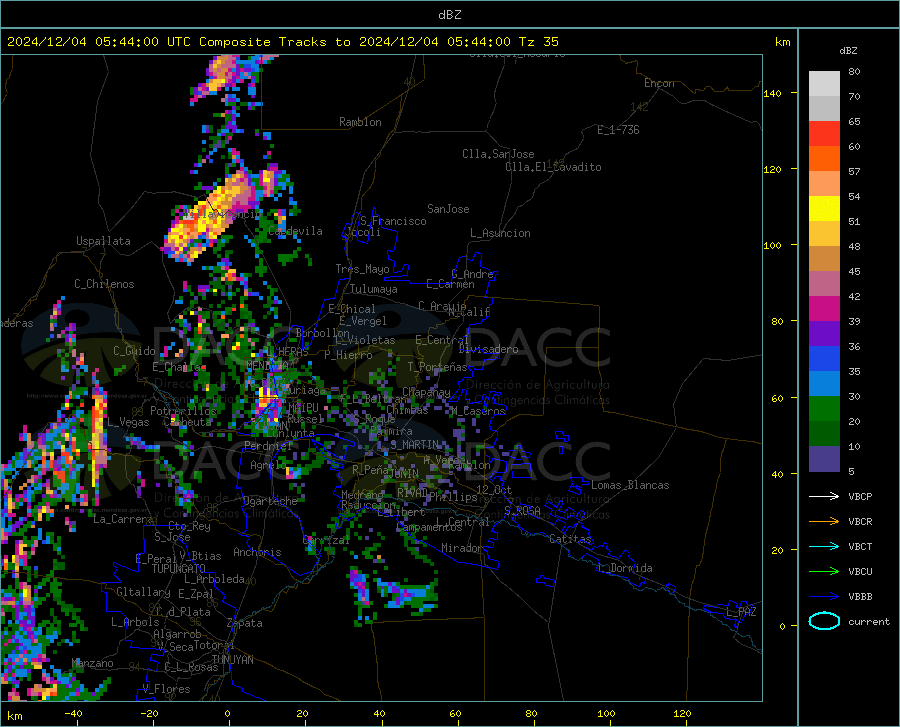This screenshot has width=900, height=727.
Task: Click the S_MARTIN map label
Action: (414, 444)
